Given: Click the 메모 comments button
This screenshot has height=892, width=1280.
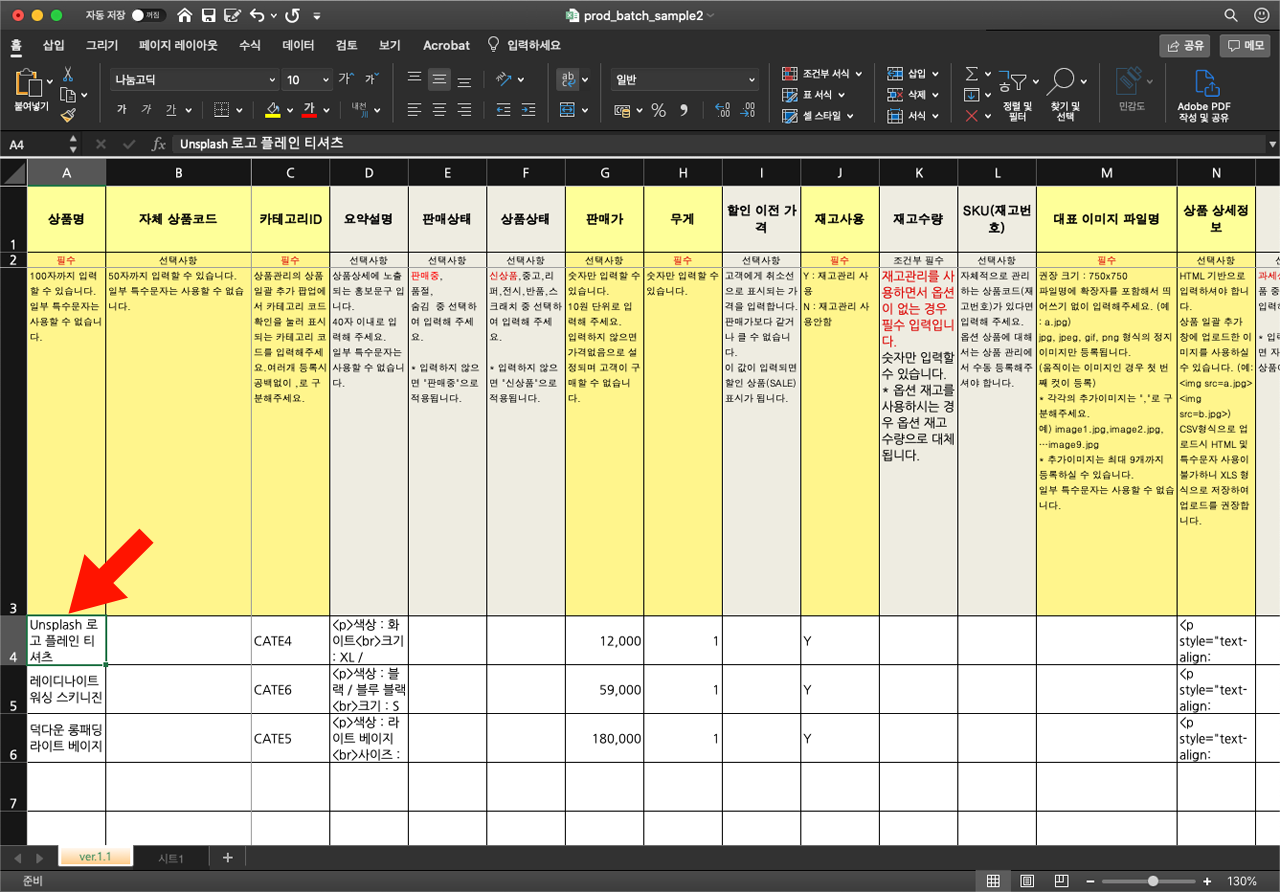Looking at the screenshot, I should tap(1245, 45).
